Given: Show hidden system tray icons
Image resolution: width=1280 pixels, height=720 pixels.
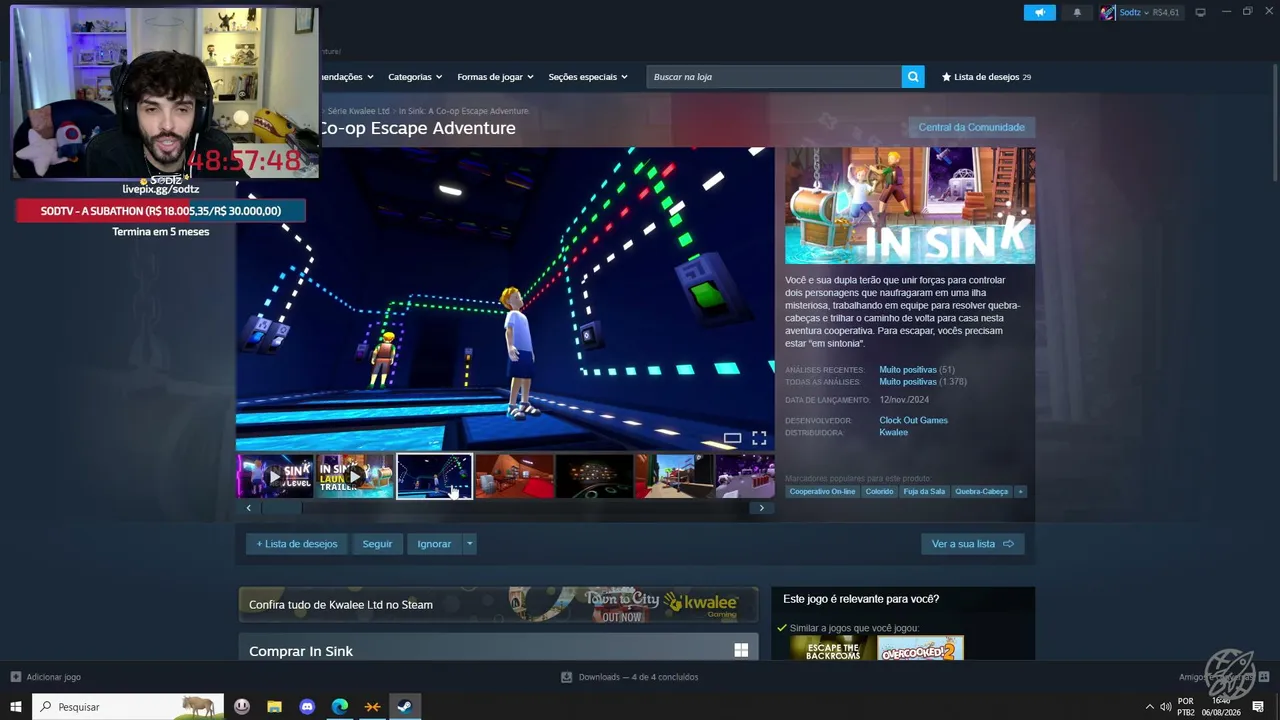Looking at the screenshot, I should point(1150,707).
